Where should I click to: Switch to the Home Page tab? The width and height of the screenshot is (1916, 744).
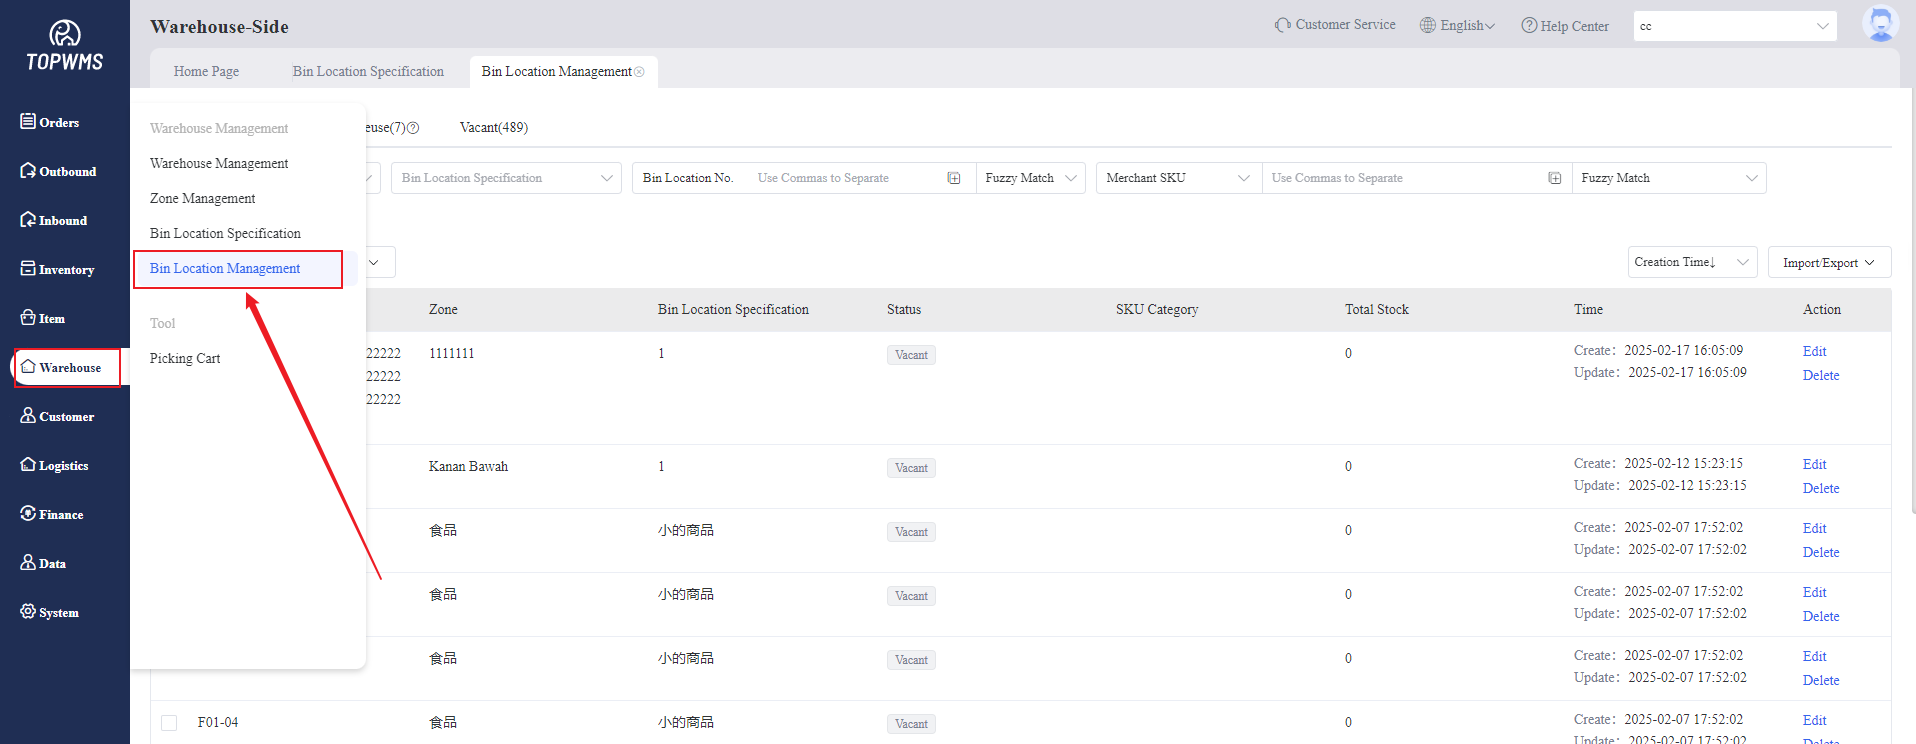click(206, 72)
